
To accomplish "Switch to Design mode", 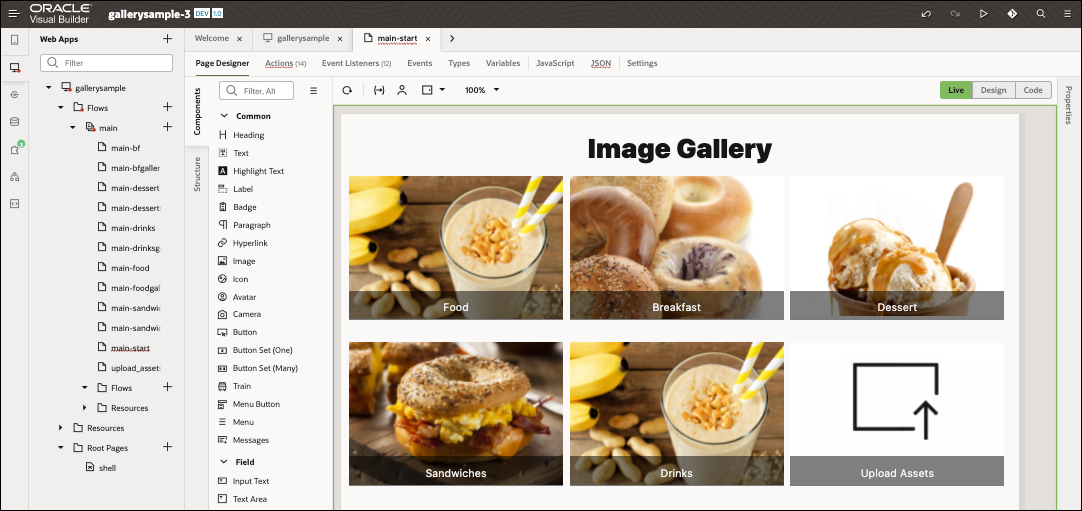I will pyautogui.click(x=994, y=90).
